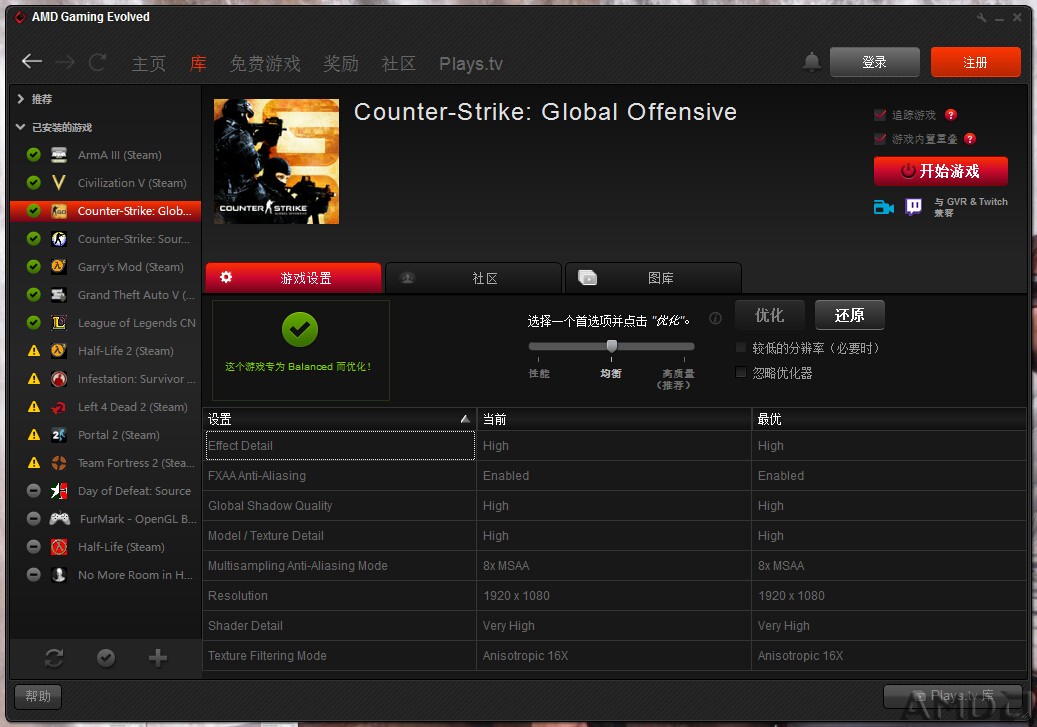Viewport: 1037px width, 727px height.
Task: Click the 登录 button
Action: 874,62
